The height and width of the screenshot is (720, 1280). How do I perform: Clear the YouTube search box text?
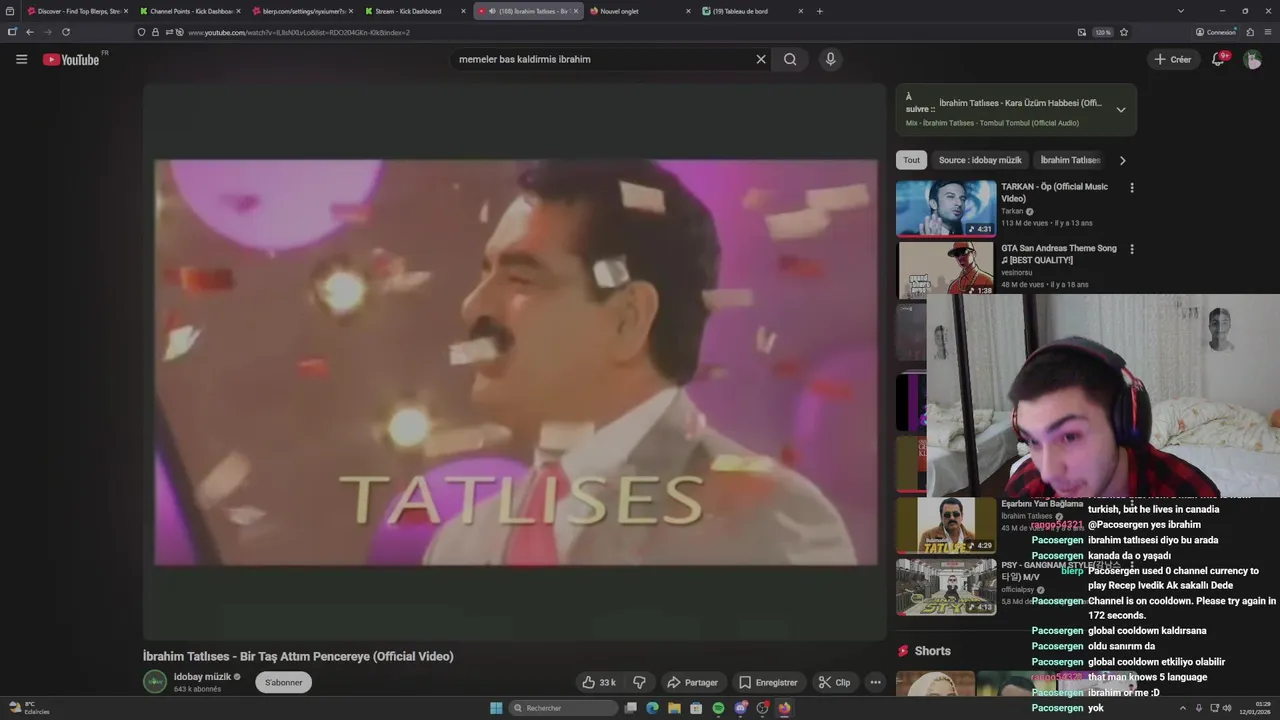point(761,59)
